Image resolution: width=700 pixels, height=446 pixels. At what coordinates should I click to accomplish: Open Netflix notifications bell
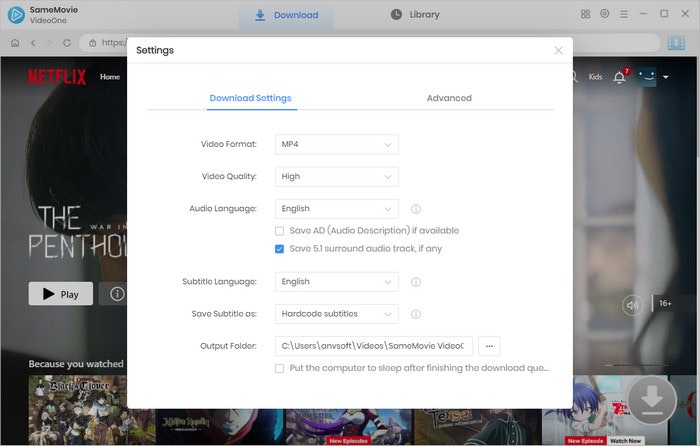tap(619, 77)
